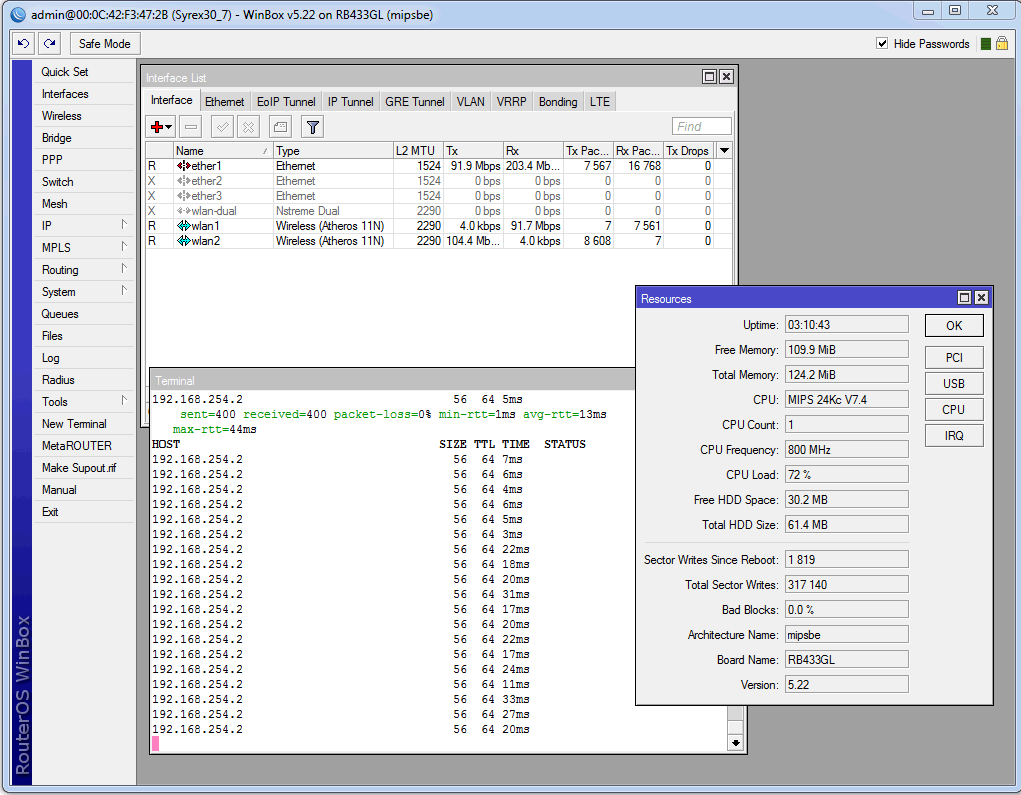Click the ether2 interface icon
The width and height of the screenshot is (1021, 795).
pos(184,181)
